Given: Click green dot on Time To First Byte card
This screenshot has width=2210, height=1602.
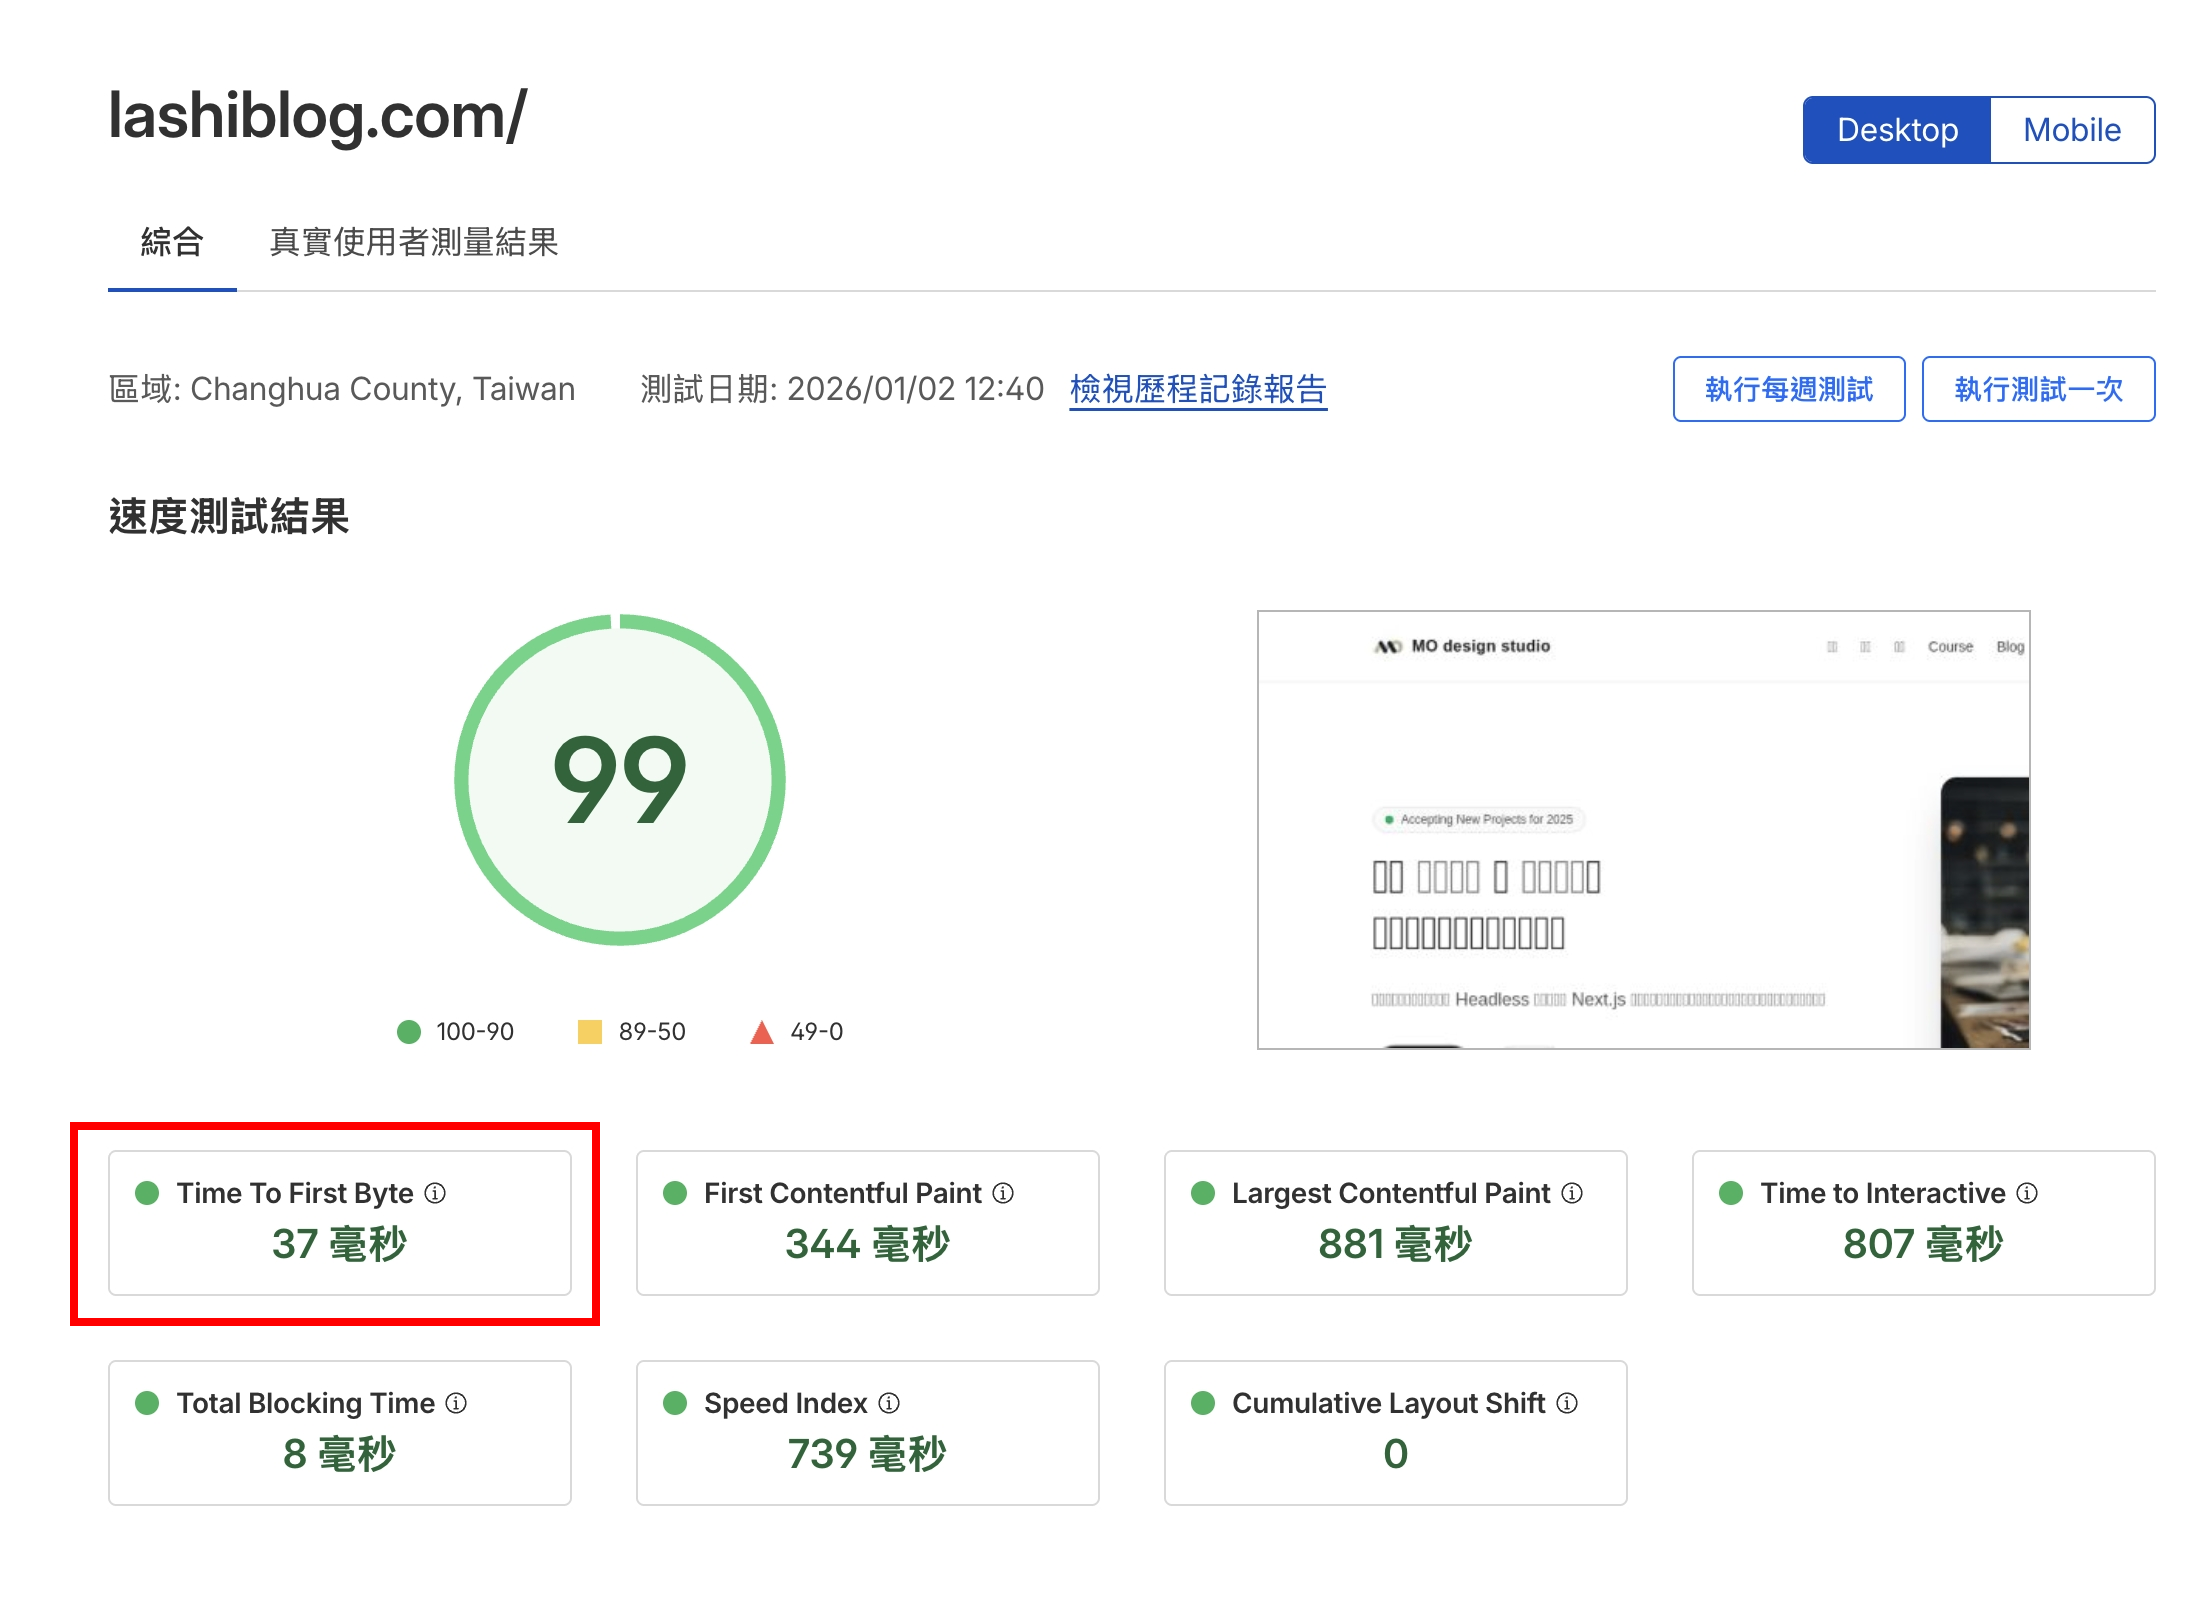Looking at the screenshot, I should coord(147,1193).
